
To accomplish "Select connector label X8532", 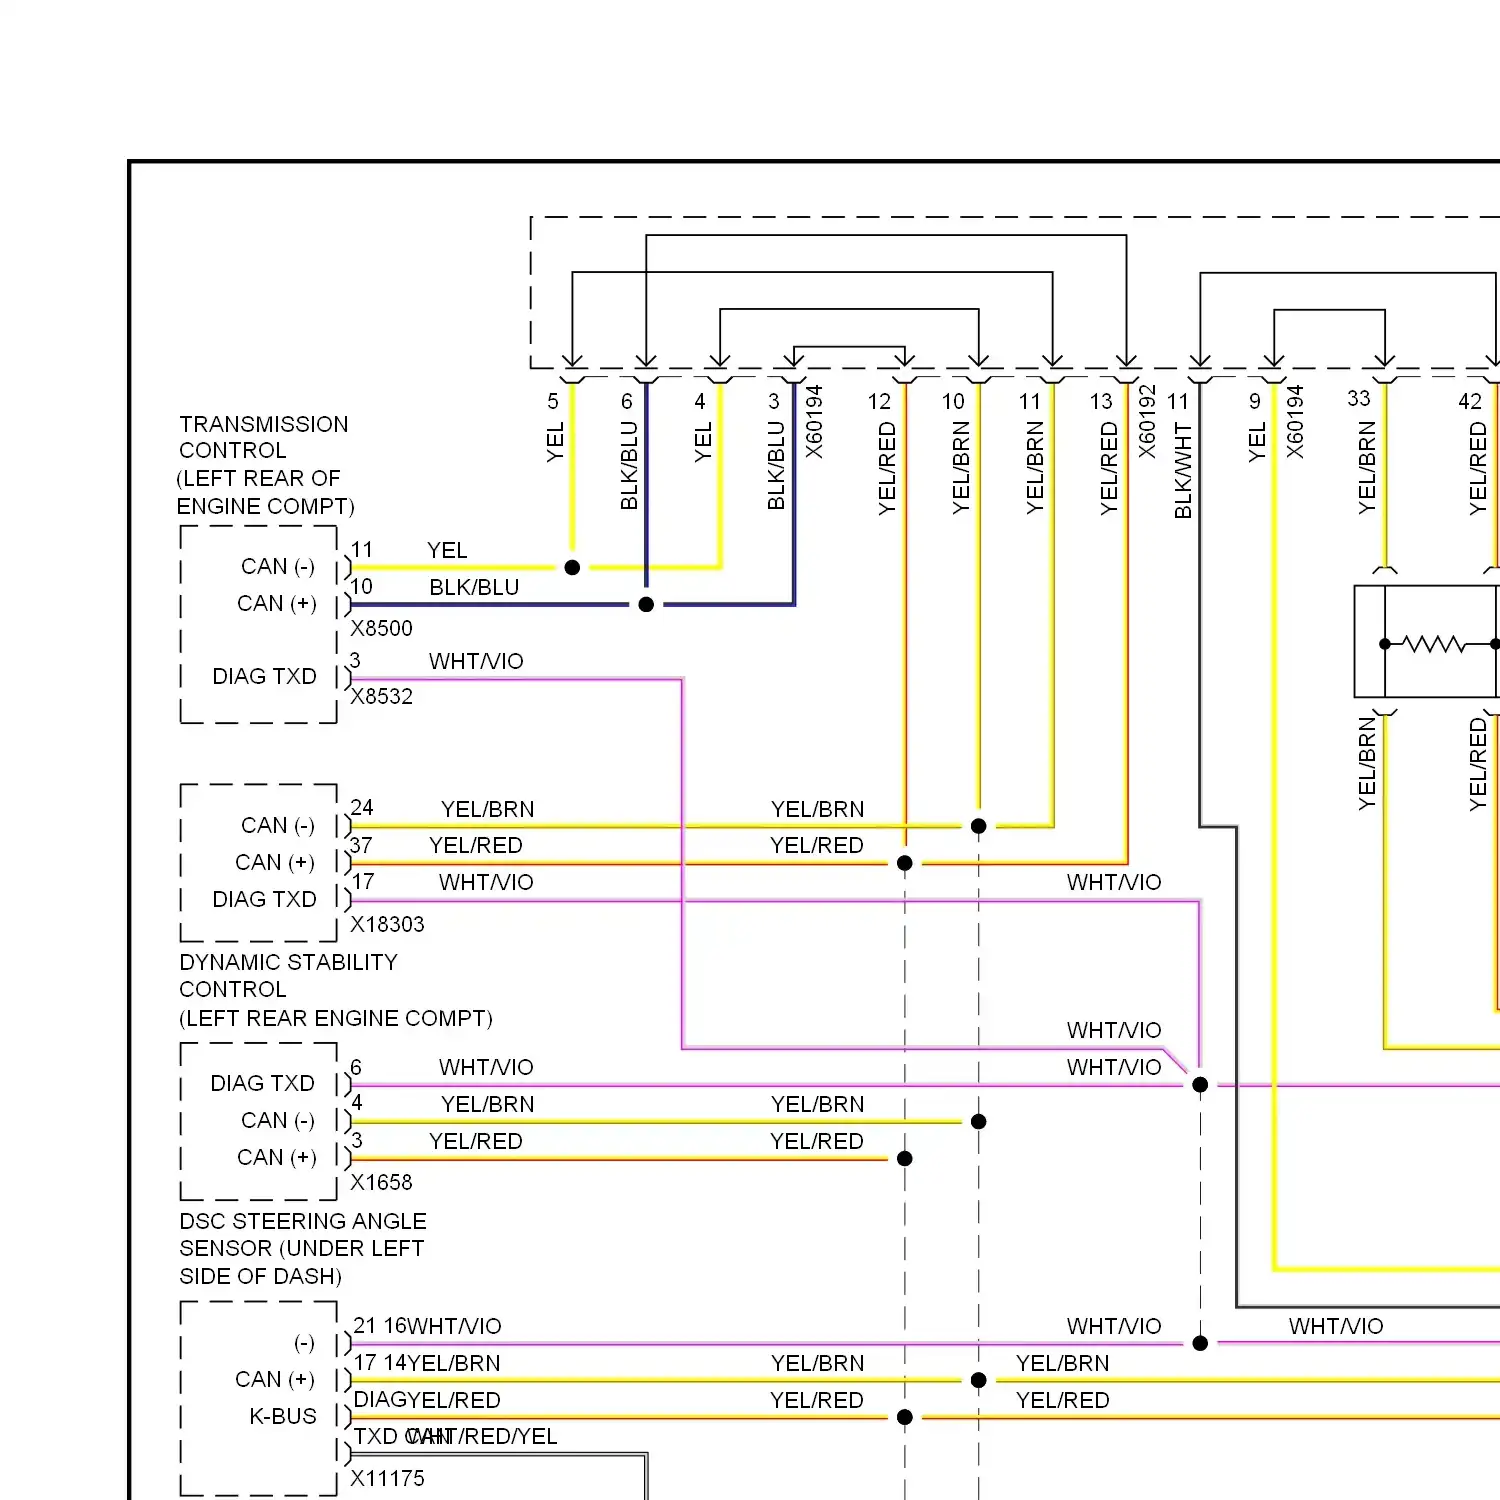I will click(x=381, y=696).
